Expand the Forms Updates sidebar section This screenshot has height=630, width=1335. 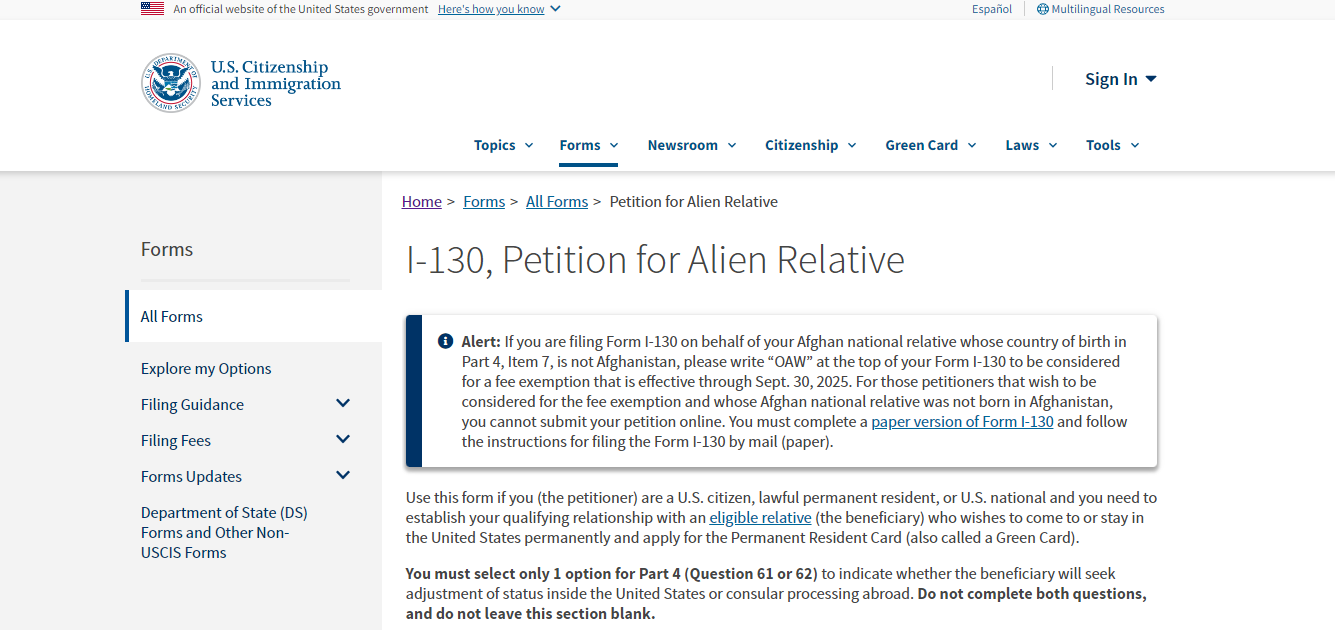(343, 476)
